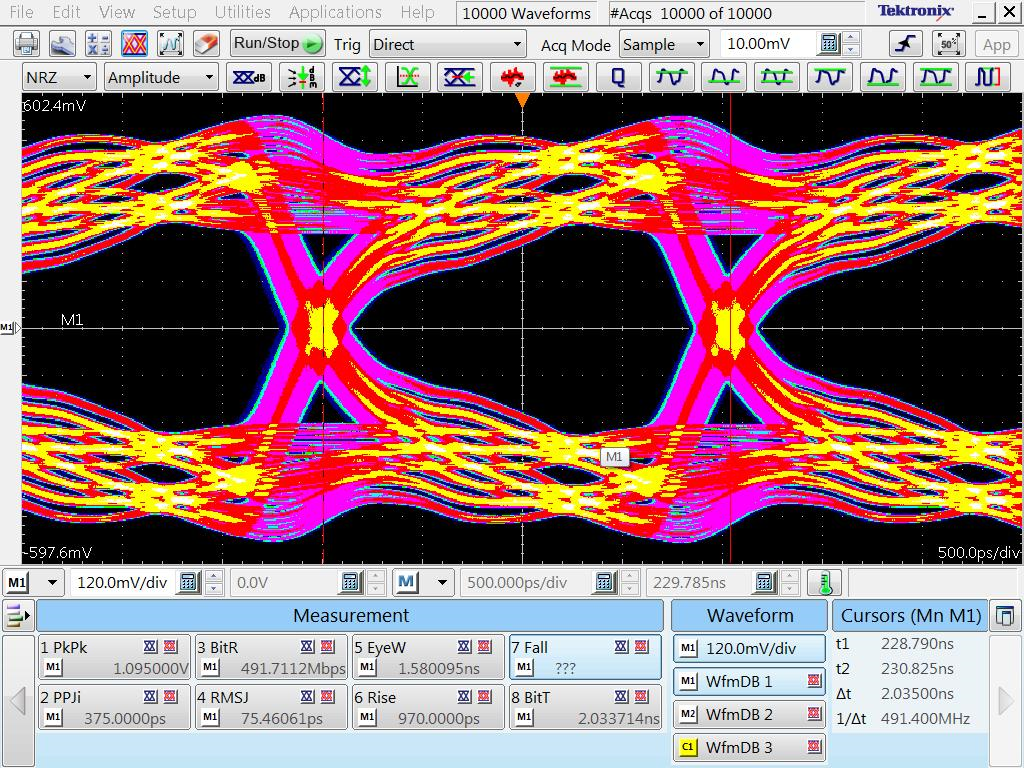Click the Print icon in the toolbar
The image size is (1024, 768).
[x=26, y=44]
